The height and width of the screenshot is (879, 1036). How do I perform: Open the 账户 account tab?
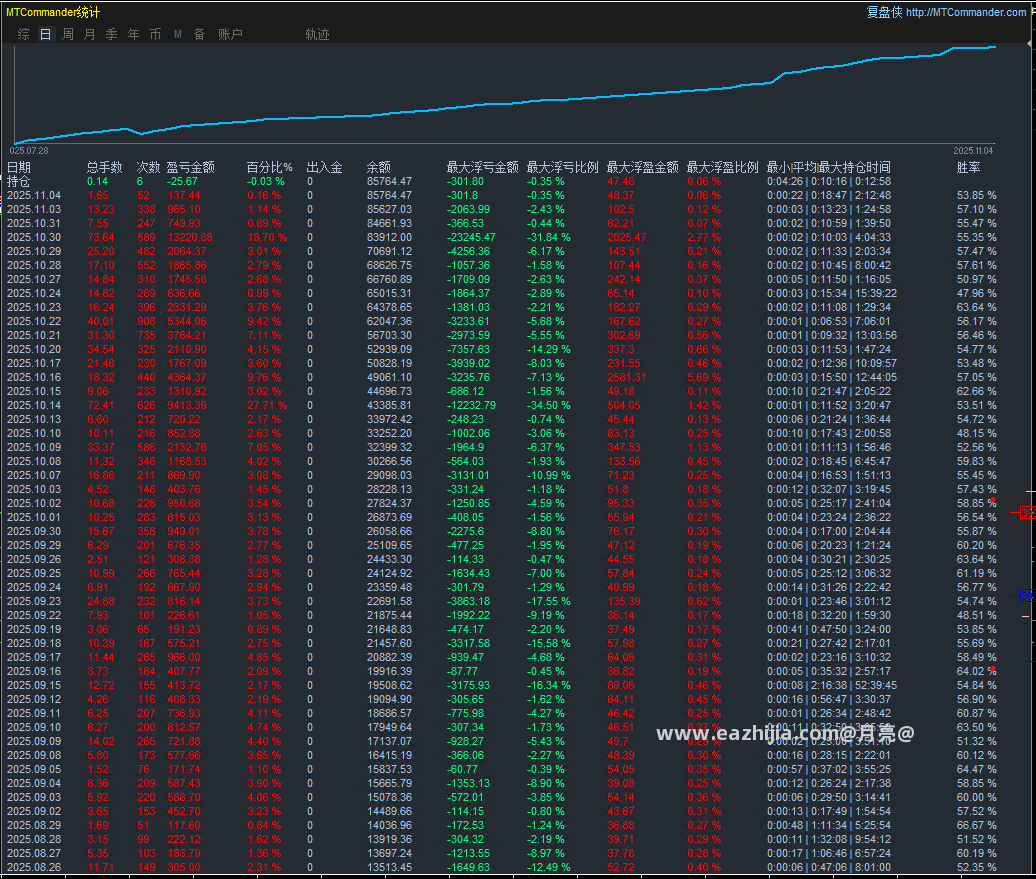click(x=231, y=34)
